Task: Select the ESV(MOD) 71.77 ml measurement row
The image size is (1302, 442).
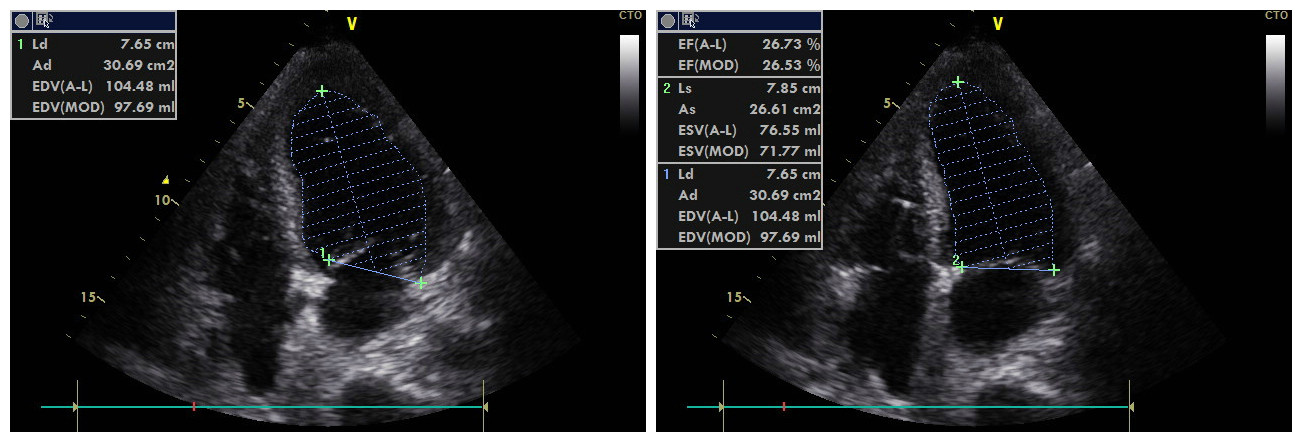Action: pos(740,152)
